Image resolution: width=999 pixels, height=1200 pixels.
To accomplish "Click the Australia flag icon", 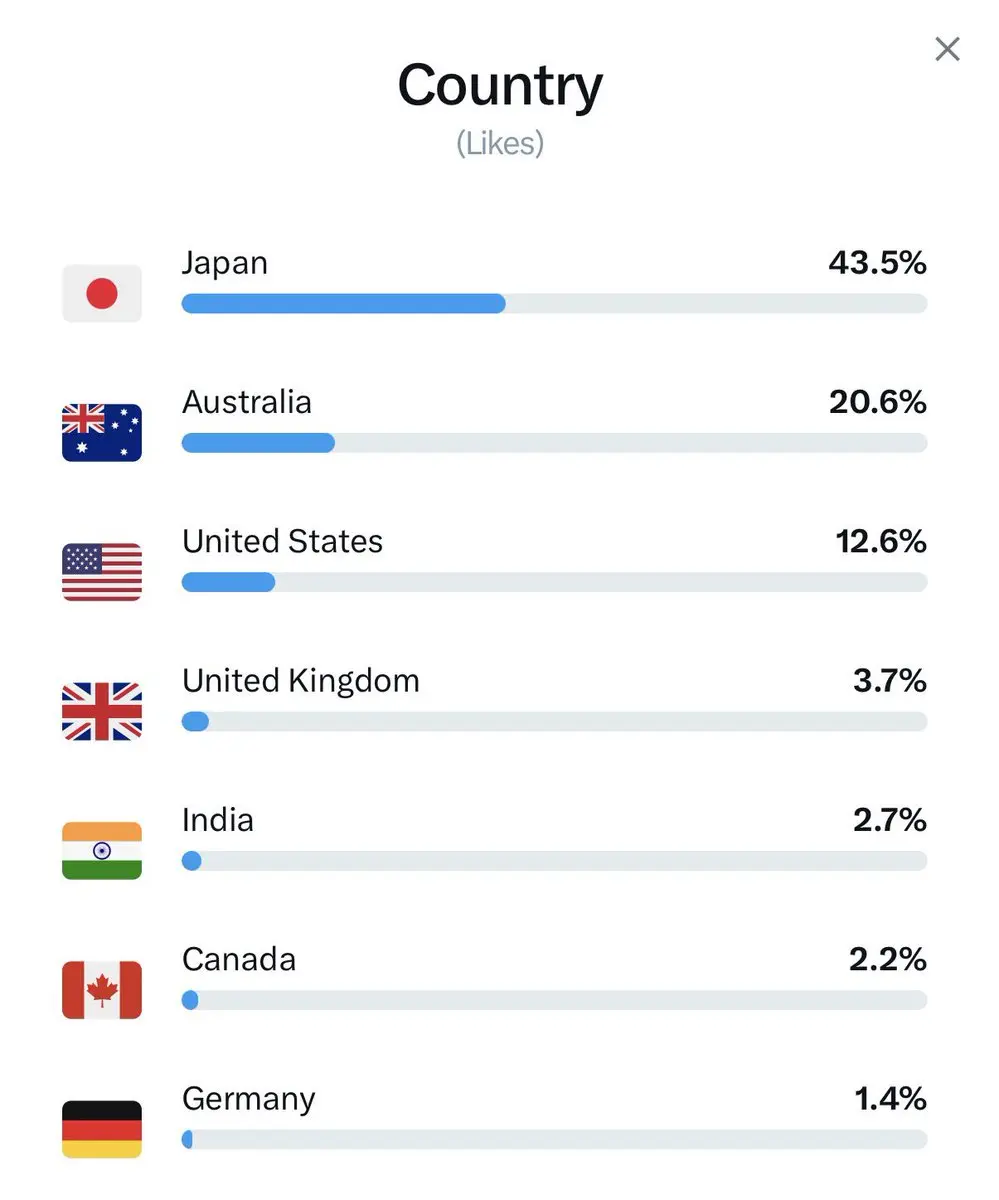I will [x=102, y=432].
